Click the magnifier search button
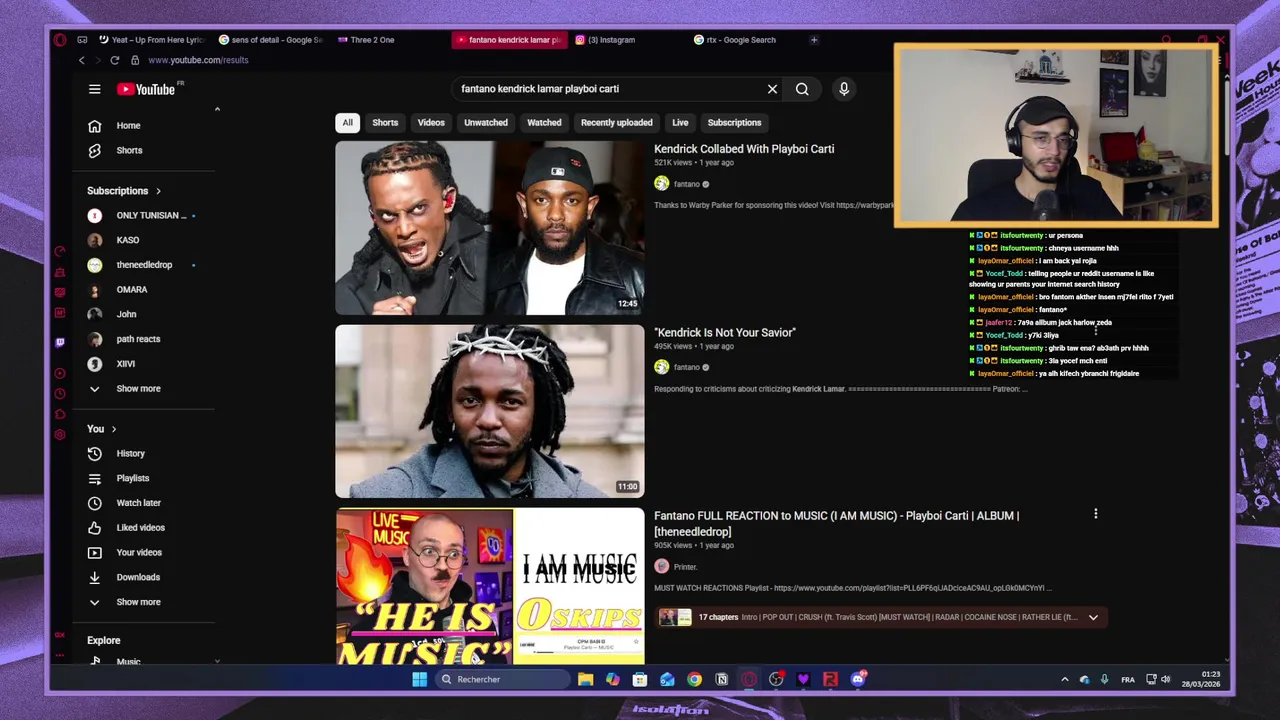Image resolution: width=1280 pixels, height=720 pixels. (802, 89)
